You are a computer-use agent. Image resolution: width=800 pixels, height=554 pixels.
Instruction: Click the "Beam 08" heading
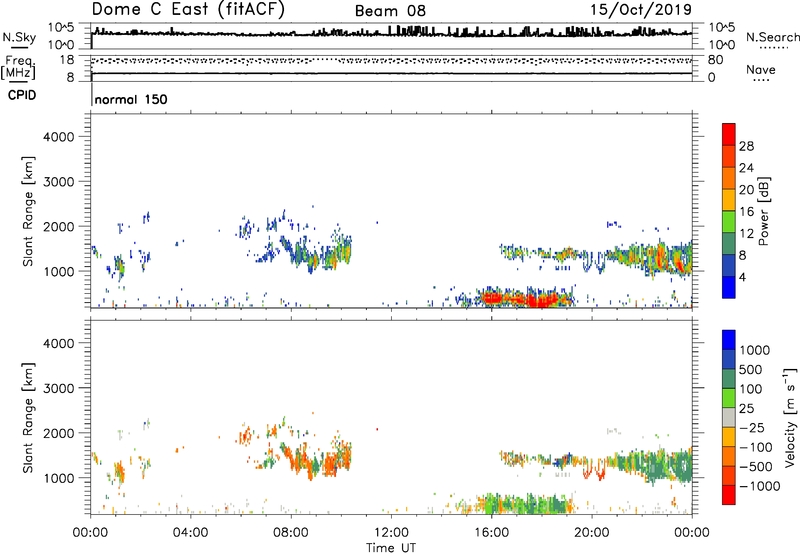coord(390,11)
